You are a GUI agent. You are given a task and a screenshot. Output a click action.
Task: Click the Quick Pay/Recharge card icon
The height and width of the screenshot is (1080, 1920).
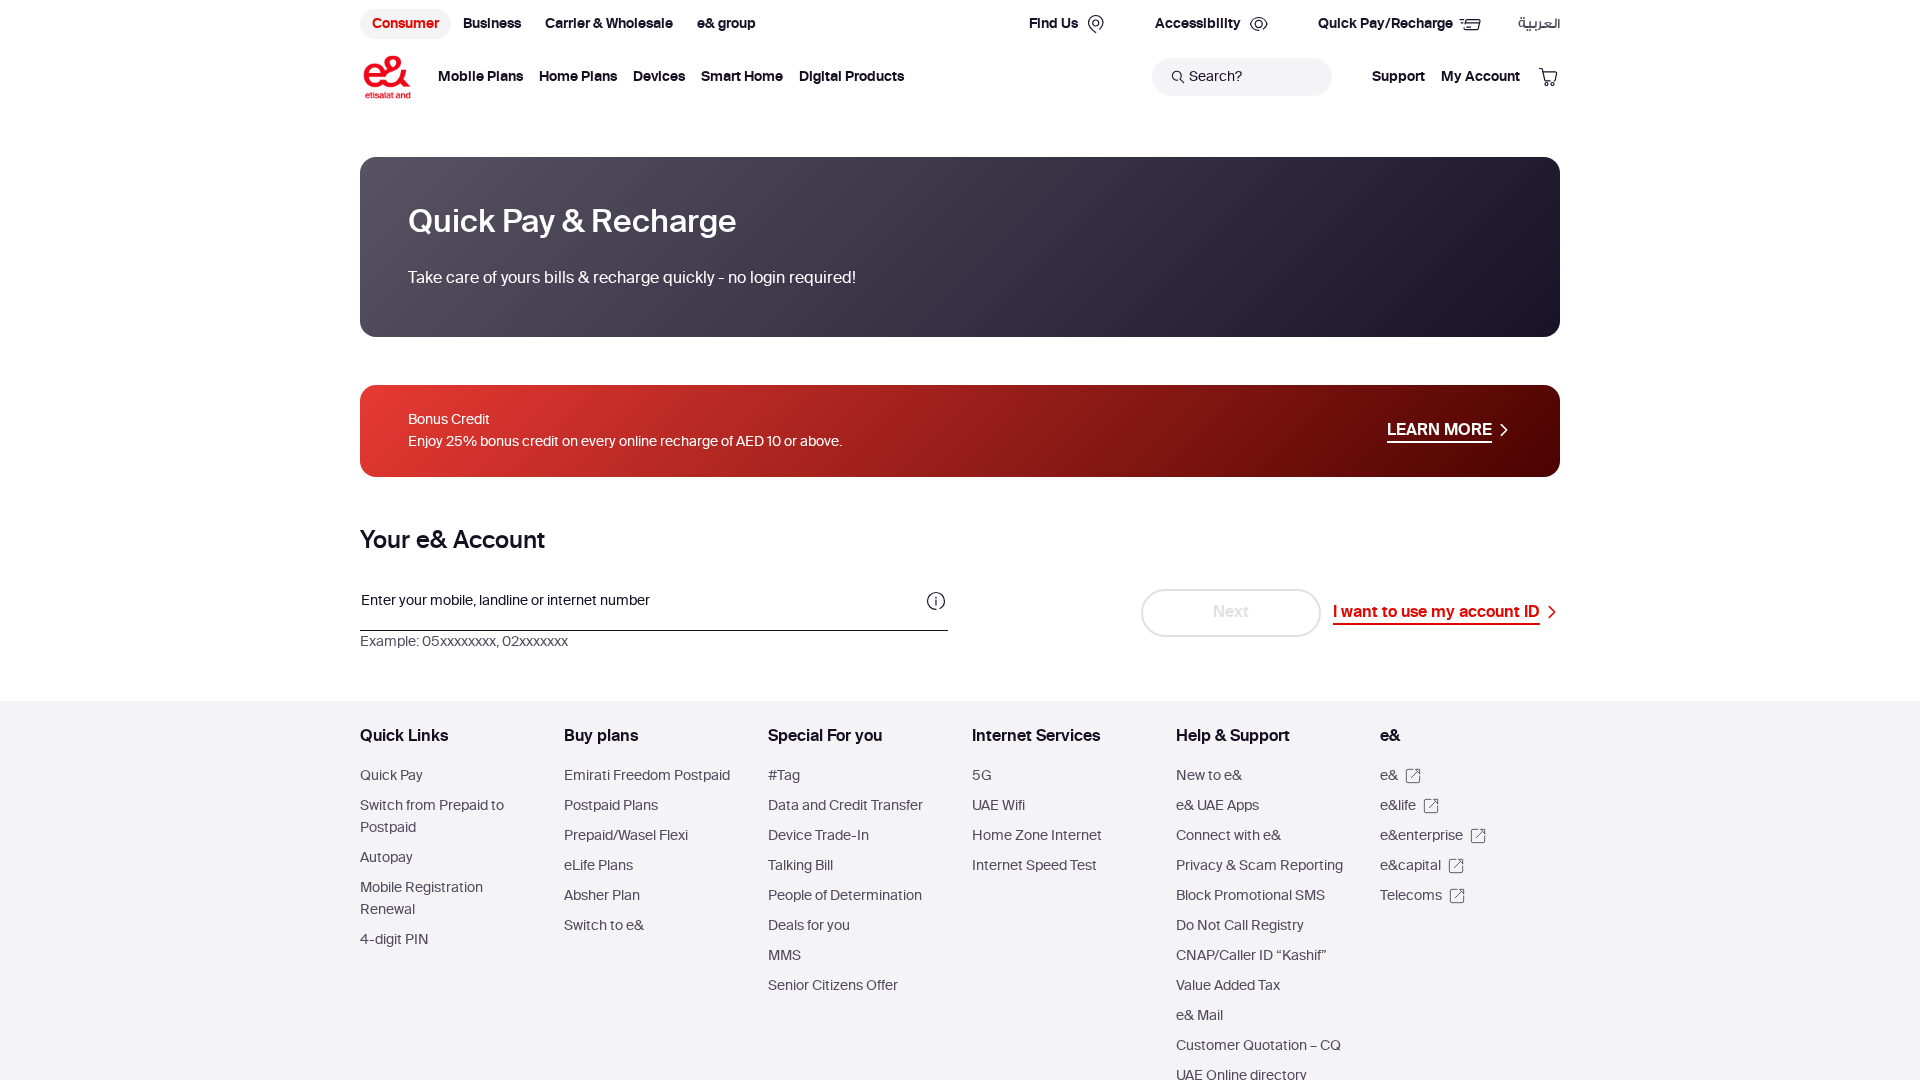(1470, 24)
